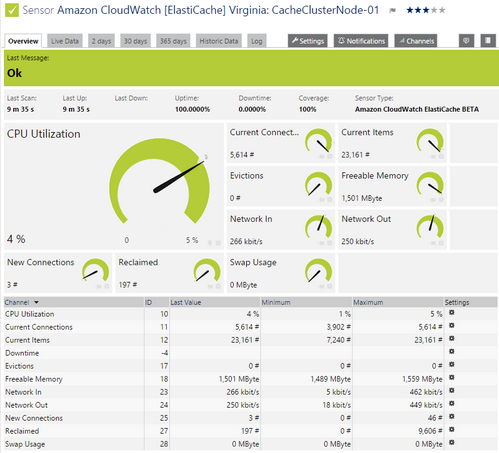Open gear settings for Evictions channel
Image resolution: width=499 pixels, height=453 pixels.
click(x=451, y=364)
